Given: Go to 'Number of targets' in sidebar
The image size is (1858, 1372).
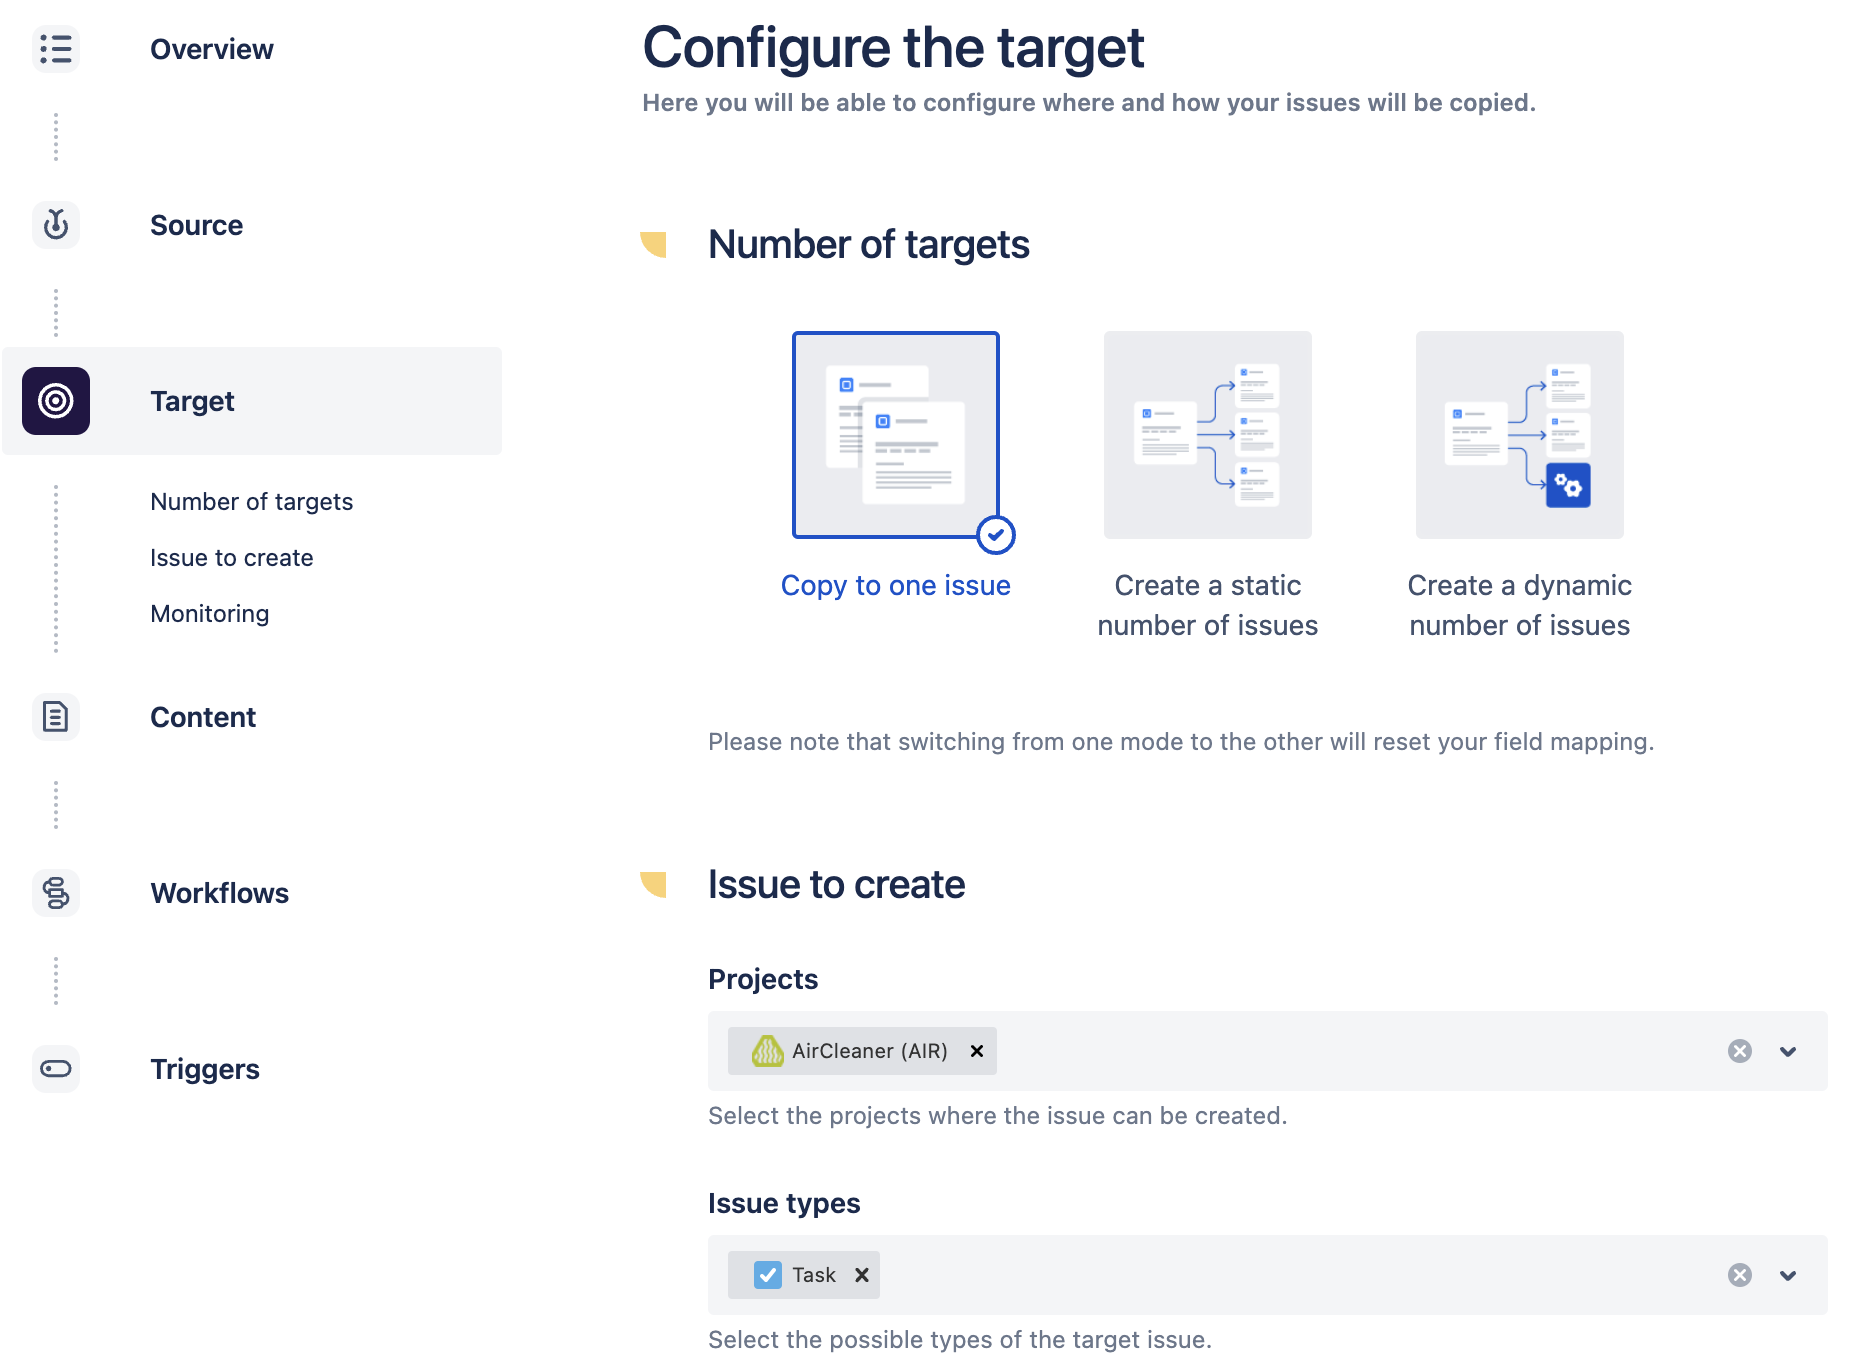Looking at the screenshot, I should pos(252,501).
